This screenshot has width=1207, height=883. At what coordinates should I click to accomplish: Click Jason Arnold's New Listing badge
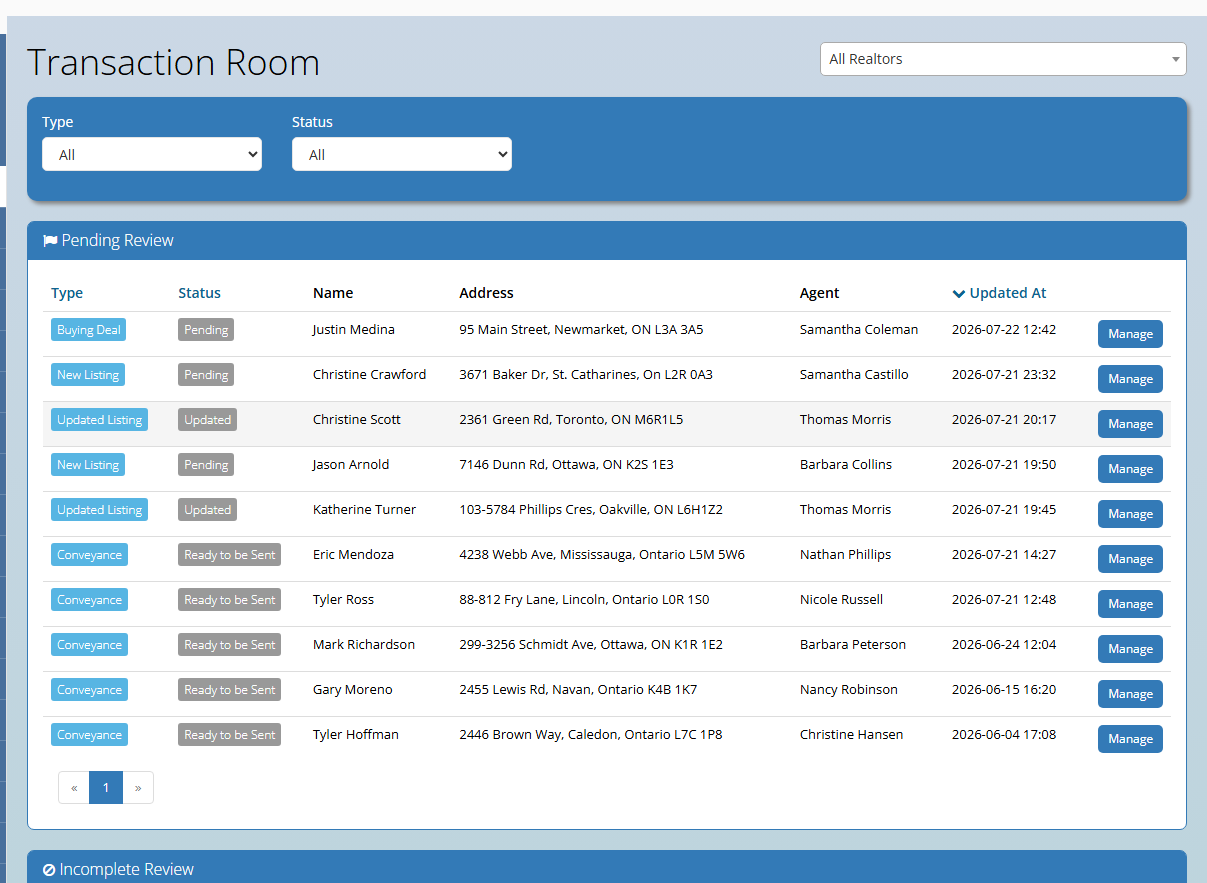point(88,465)
